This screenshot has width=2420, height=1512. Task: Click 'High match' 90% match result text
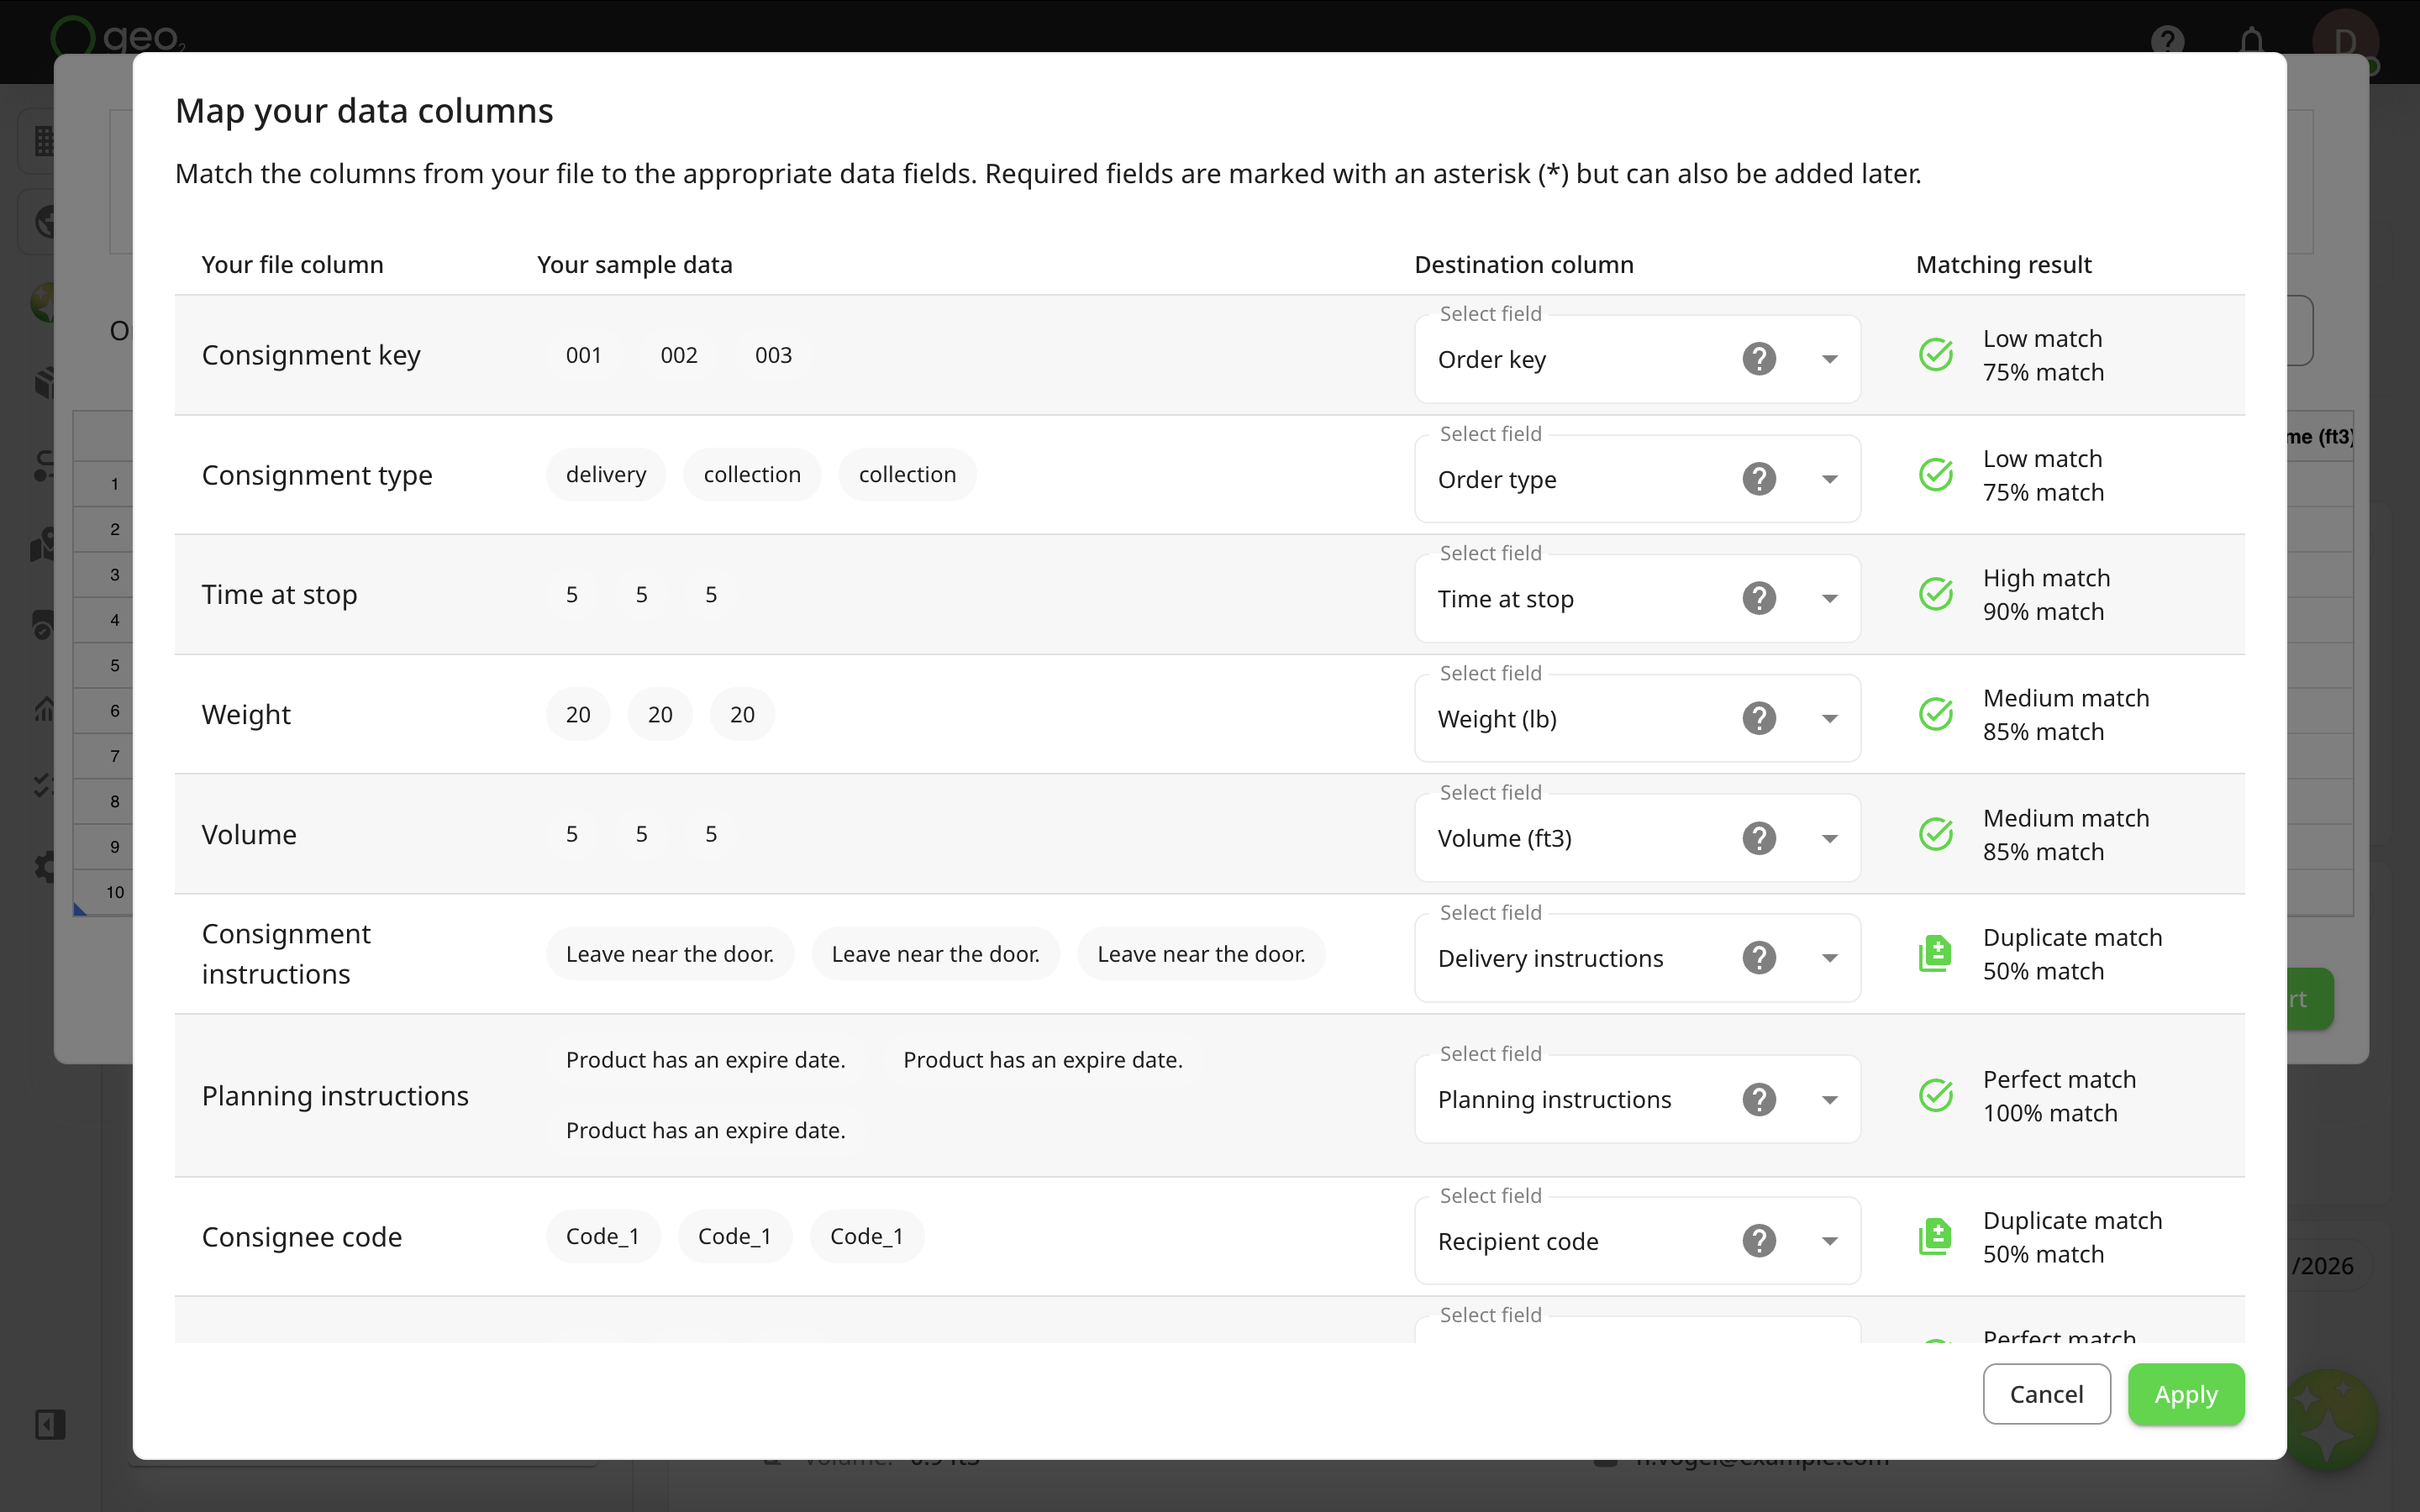point(2046,594)
